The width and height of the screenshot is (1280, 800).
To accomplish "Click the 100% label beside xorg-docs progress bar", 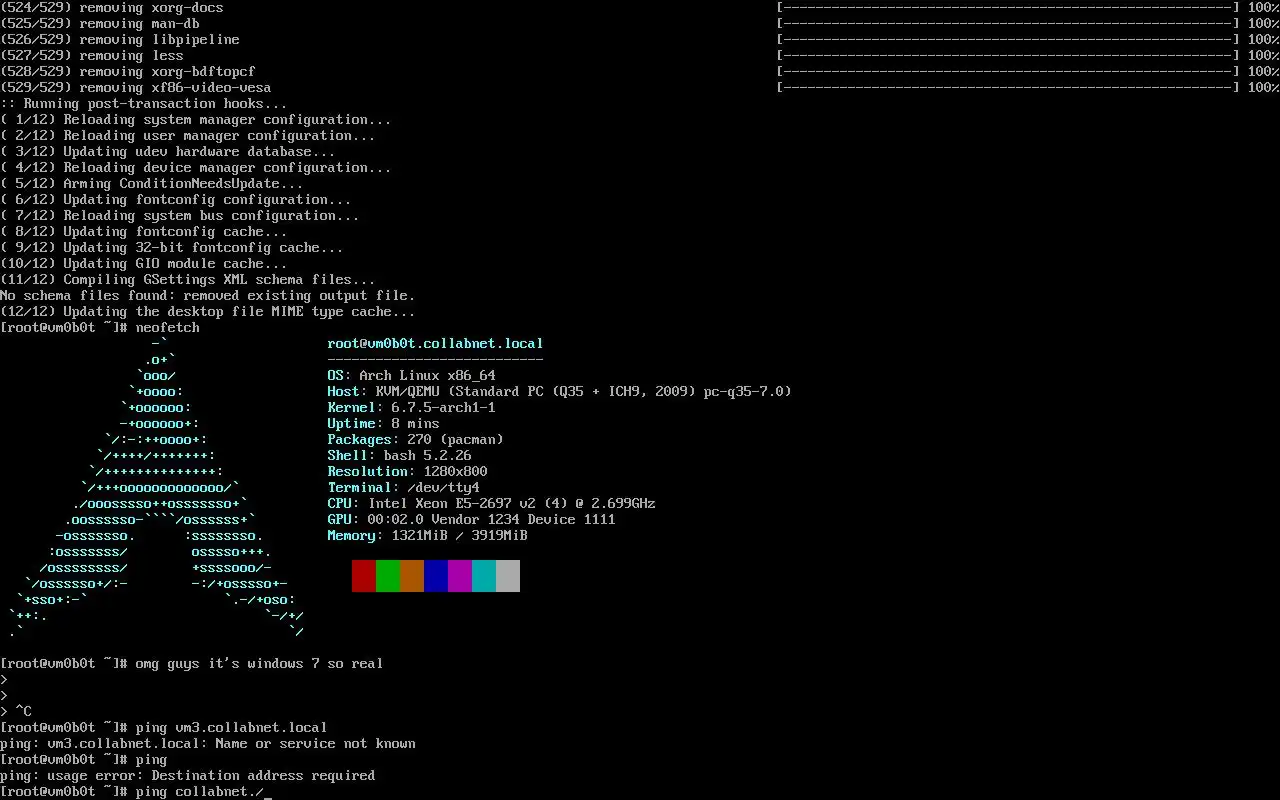I will tap(1264, 8).
